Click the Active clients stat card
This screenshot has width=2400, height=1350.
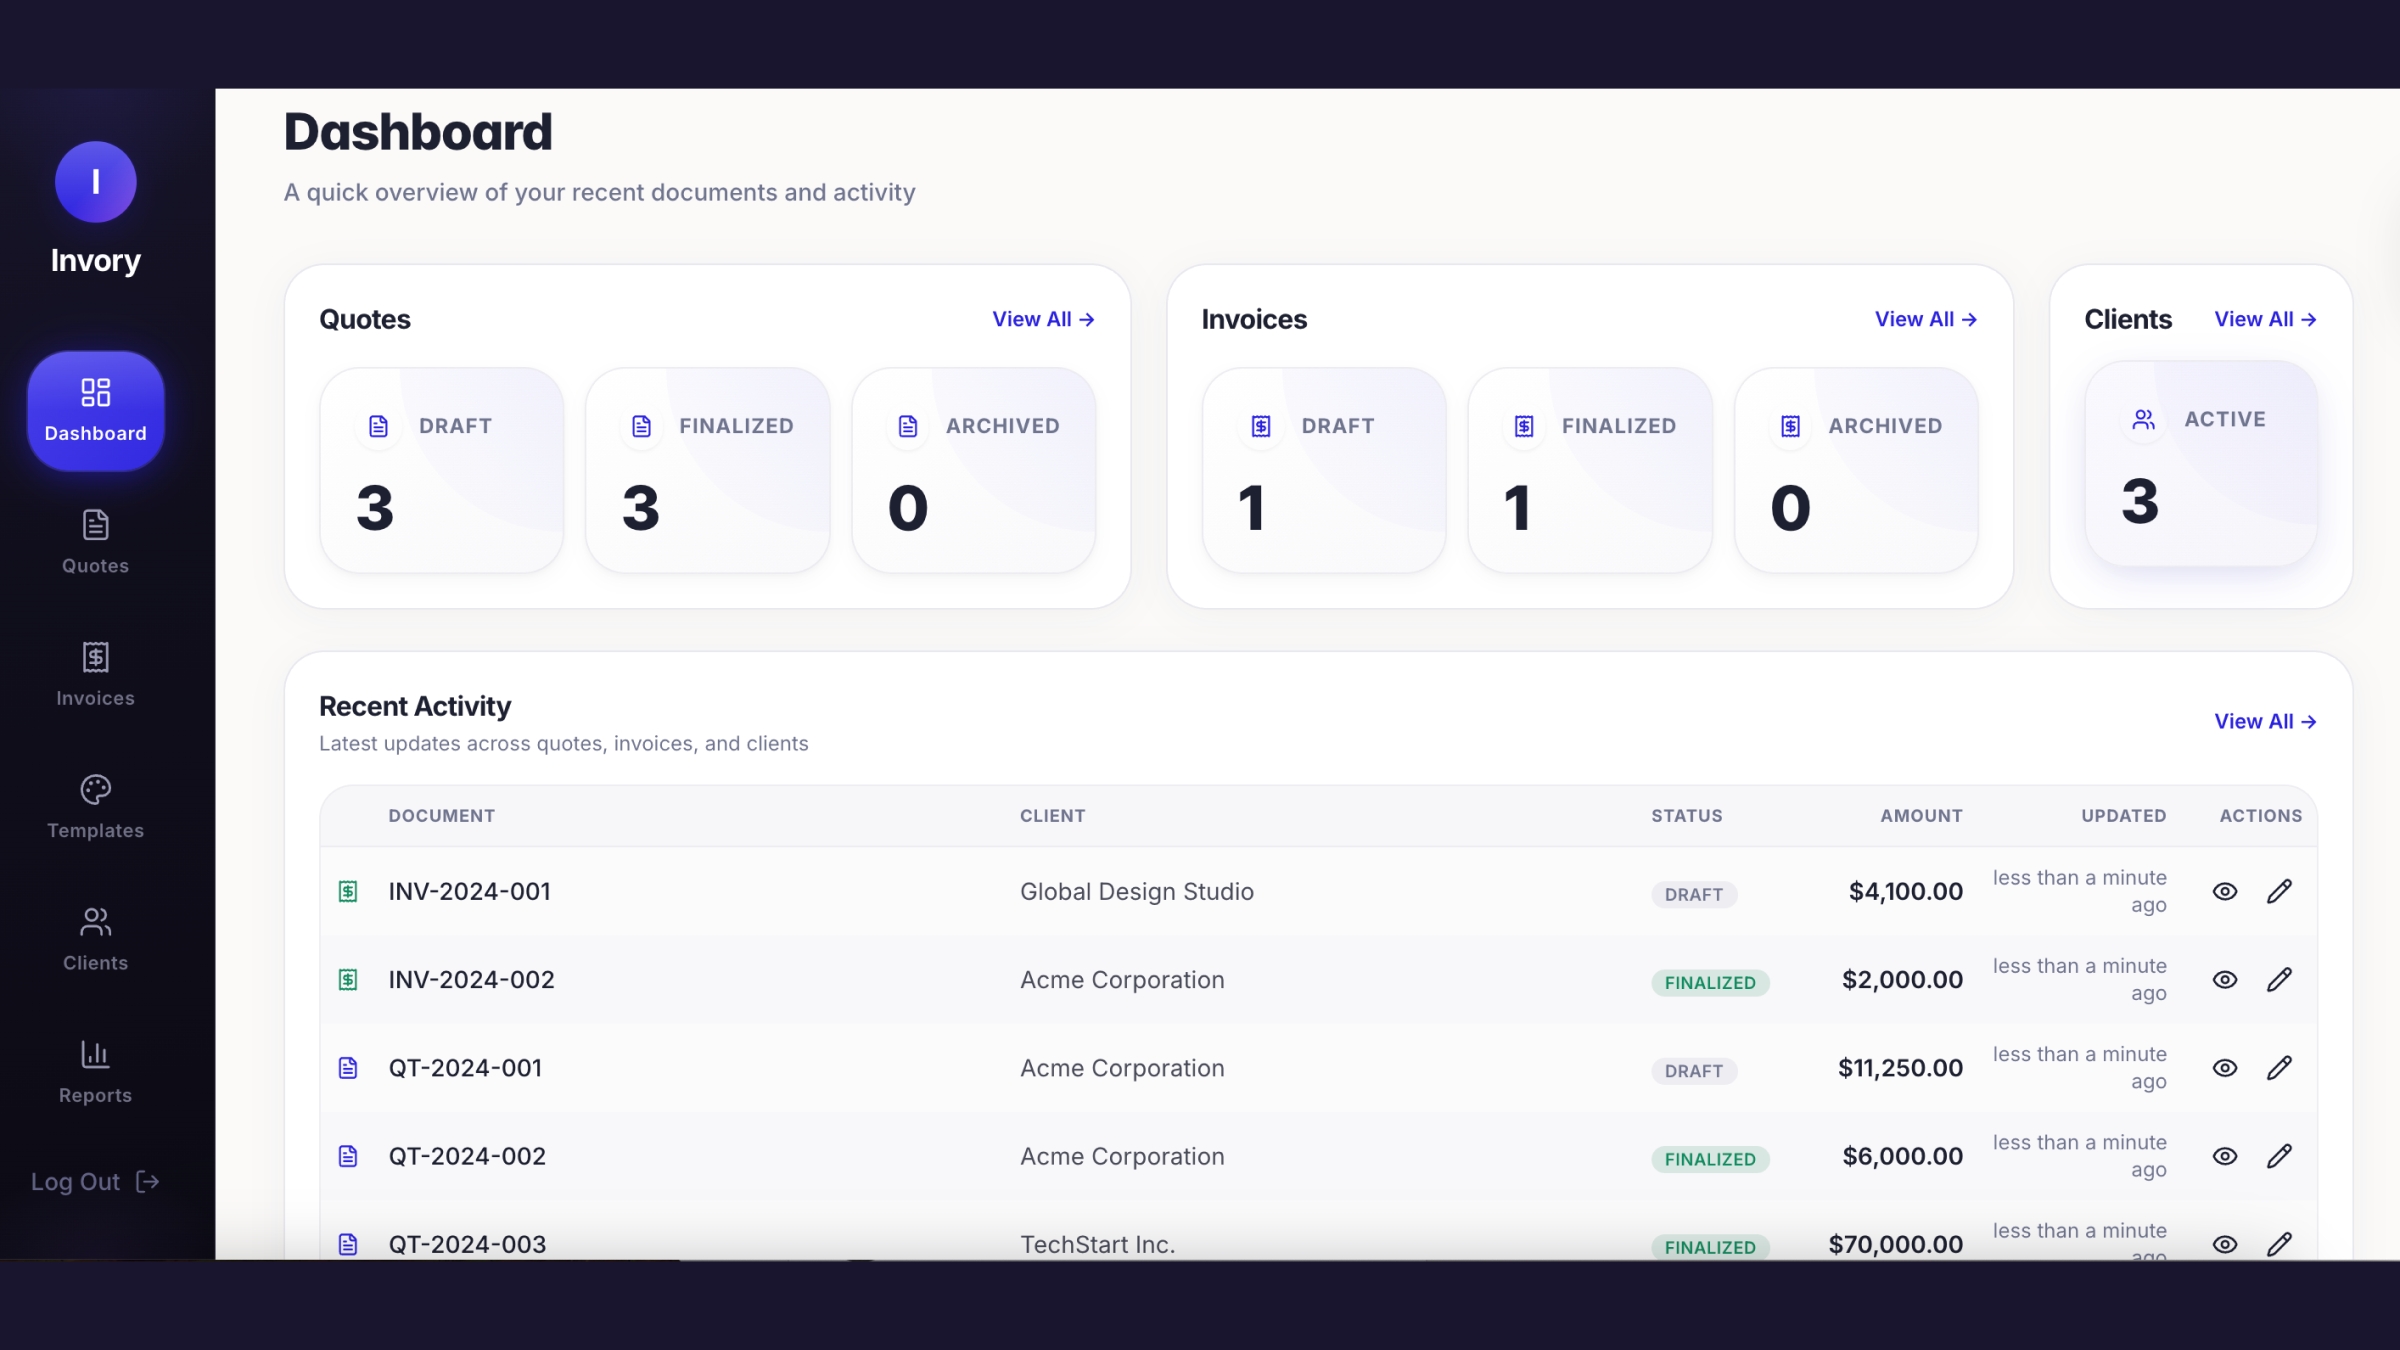tap(2200, 464)
